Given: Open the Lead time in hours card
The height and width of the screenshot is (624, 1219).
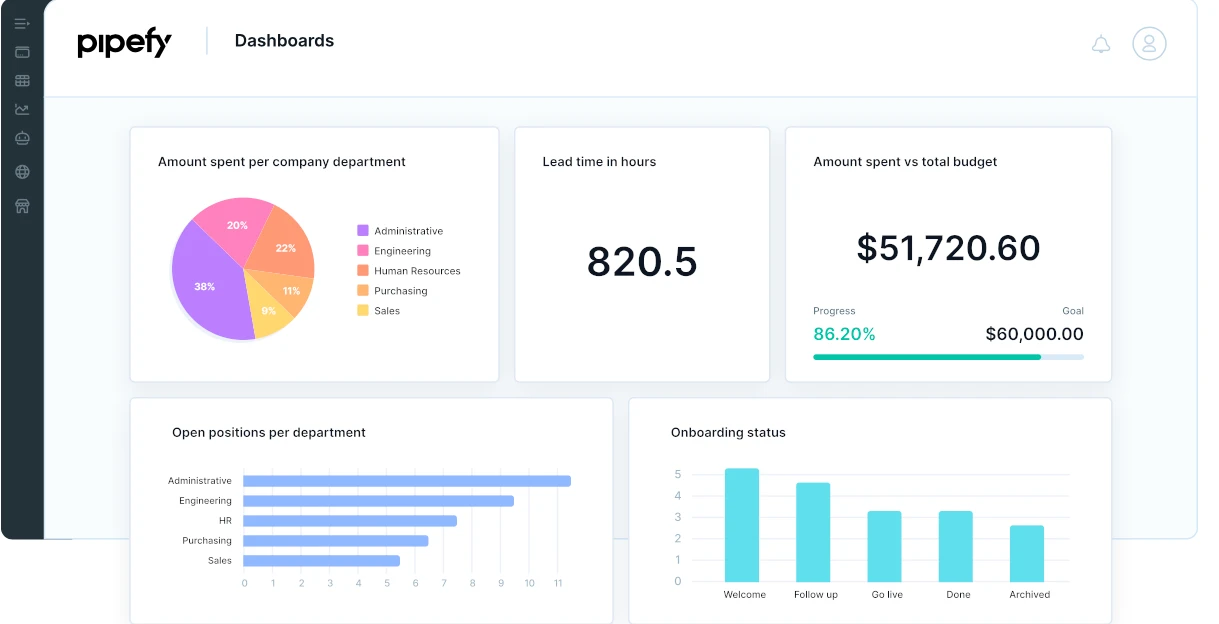Looking at the screenshot, I should pyautogui.click(x=642, y=254).
